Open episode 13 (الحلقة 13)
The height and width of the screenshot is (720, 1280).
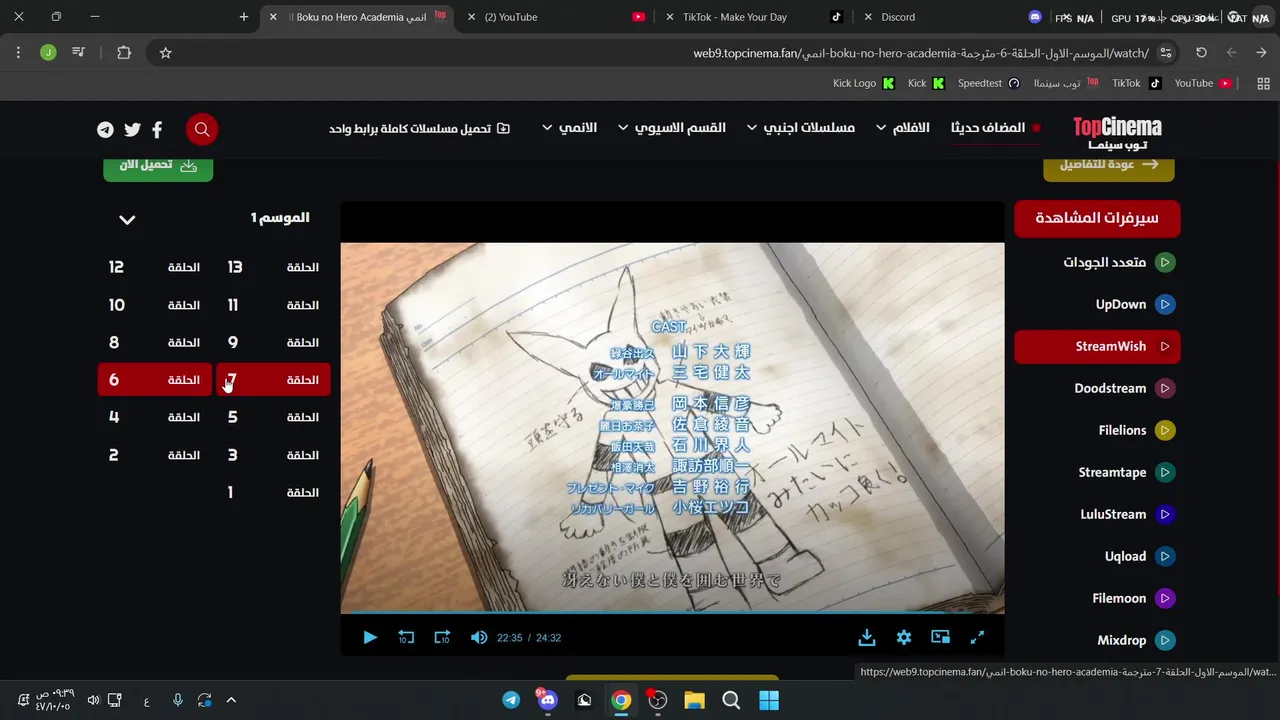pyautogui.click(x=273, y=267)
